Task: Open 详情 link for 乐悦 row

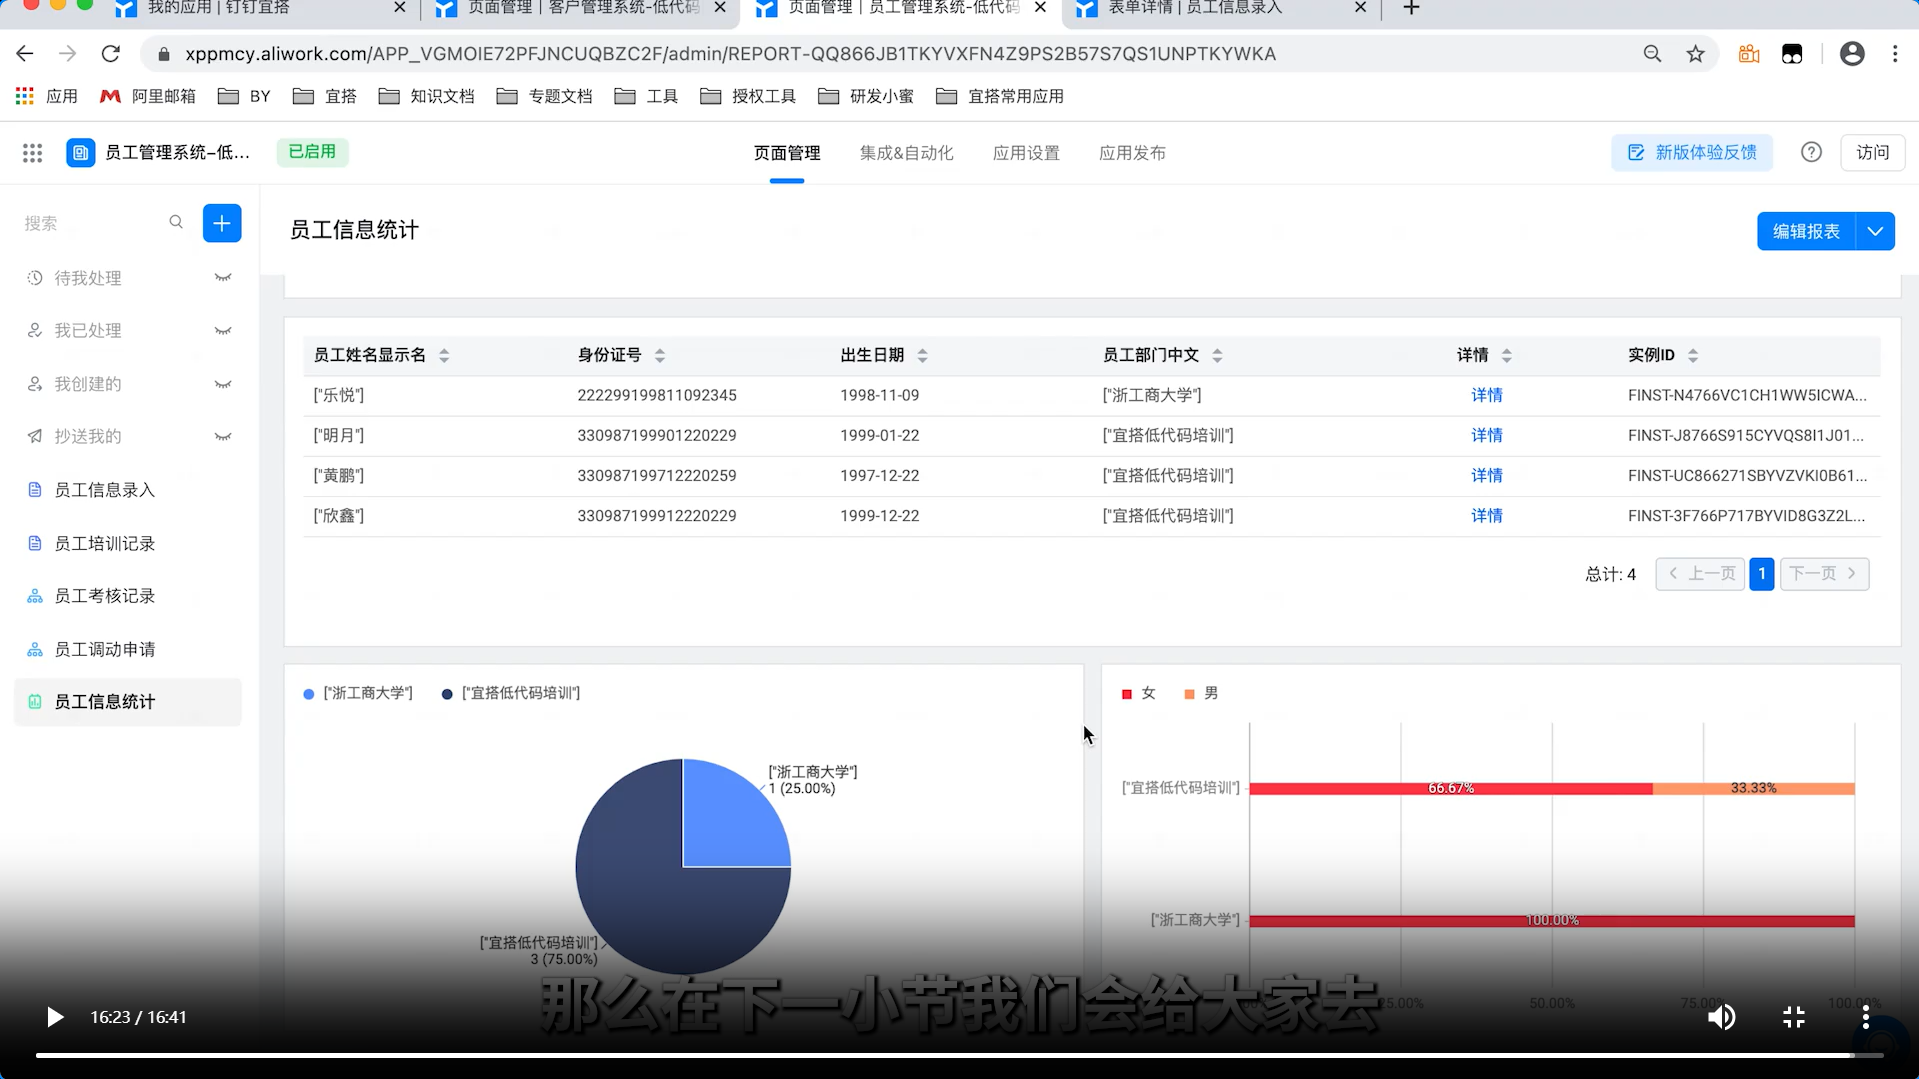Action: 1486,395
